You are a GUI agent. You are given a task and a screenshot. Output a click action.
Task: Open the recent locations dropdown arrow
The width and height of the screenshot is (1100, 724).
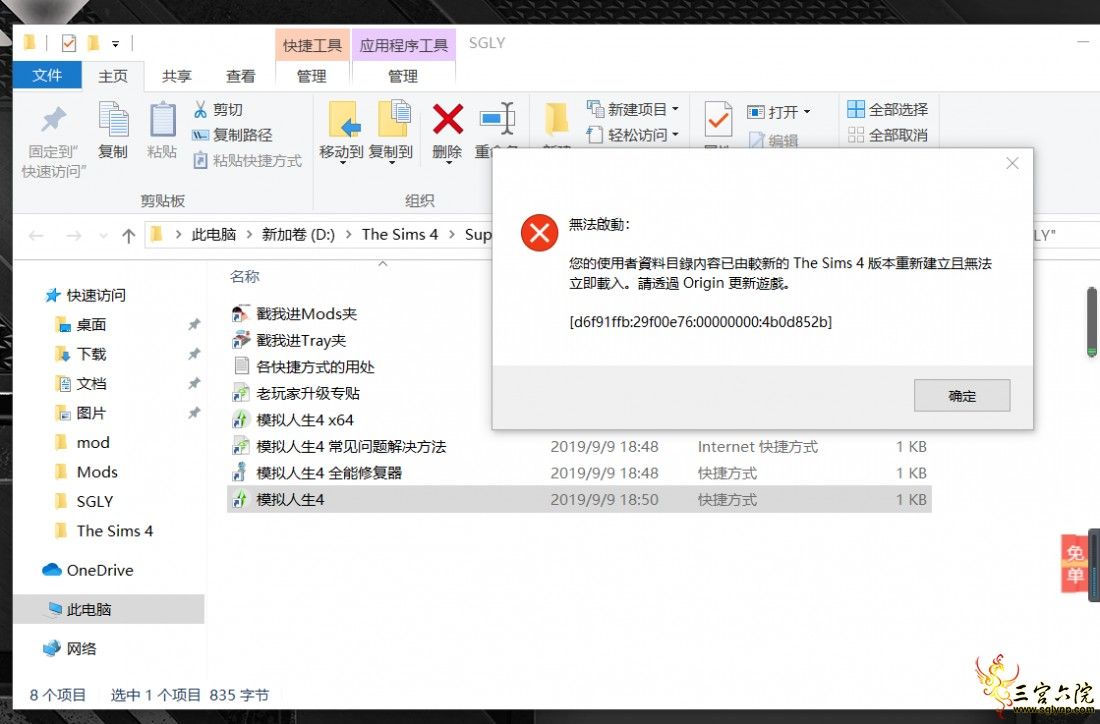coord(104,236)
